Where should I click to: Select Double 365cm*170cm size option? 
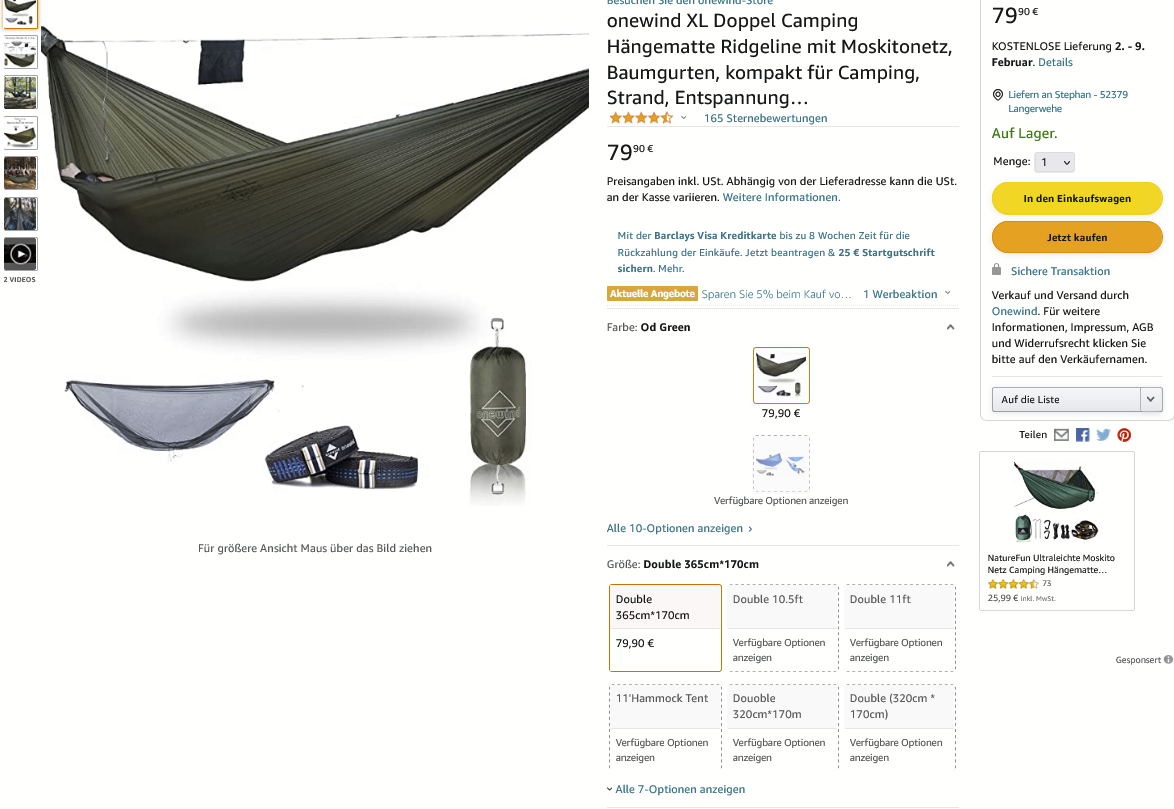tap(665, 628)
